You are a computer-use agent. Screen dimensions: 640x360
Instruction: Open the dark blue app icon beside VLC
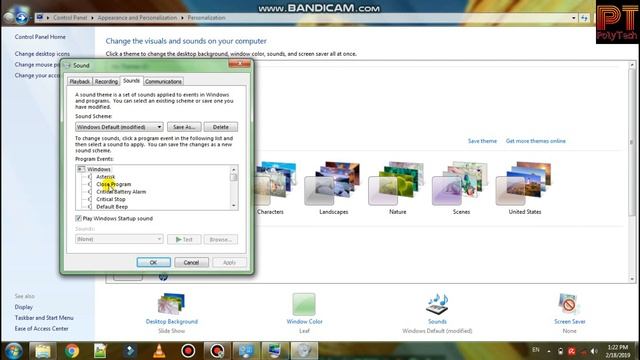tap(130, 351)
